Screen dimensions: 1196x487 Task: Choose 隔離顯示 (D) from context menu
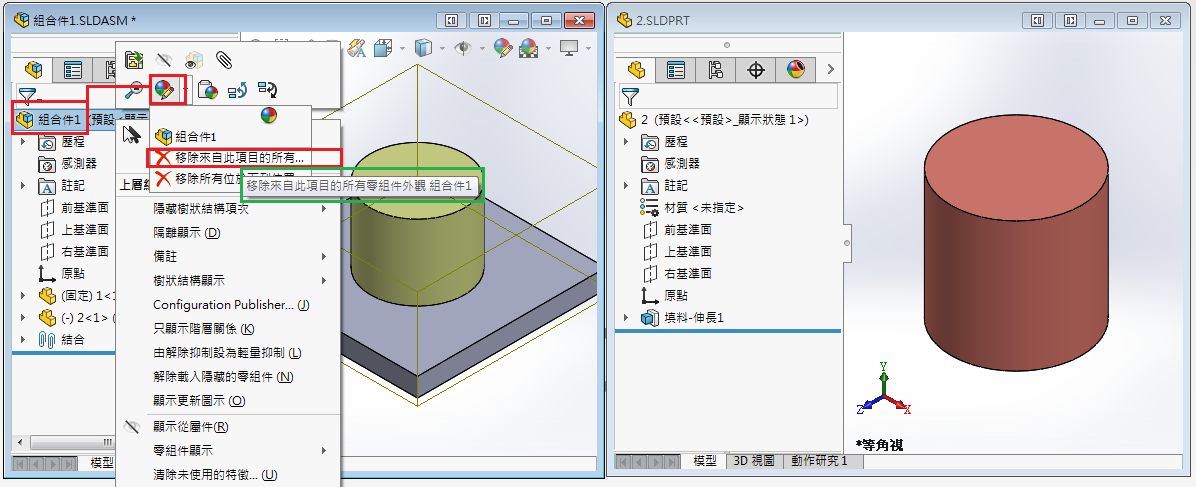point(227,232)
